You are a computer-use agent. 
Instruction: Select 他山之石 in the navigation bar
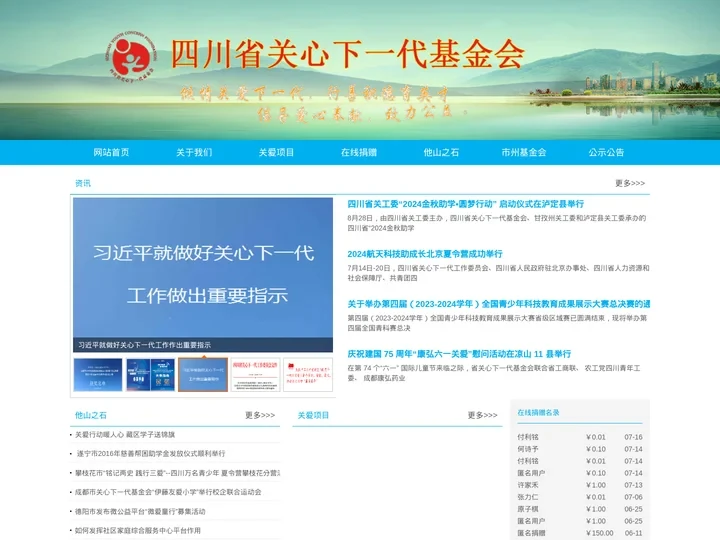[441, 152]
